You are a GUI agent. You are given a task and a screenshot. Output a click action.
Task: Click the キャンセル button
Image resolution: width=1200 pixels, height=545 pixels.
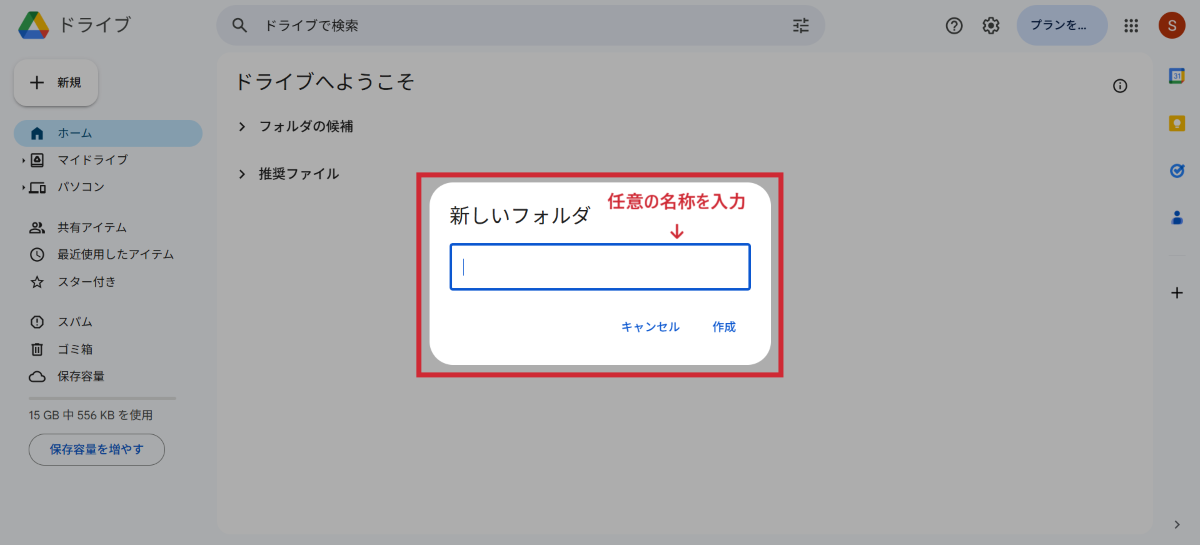650,327
